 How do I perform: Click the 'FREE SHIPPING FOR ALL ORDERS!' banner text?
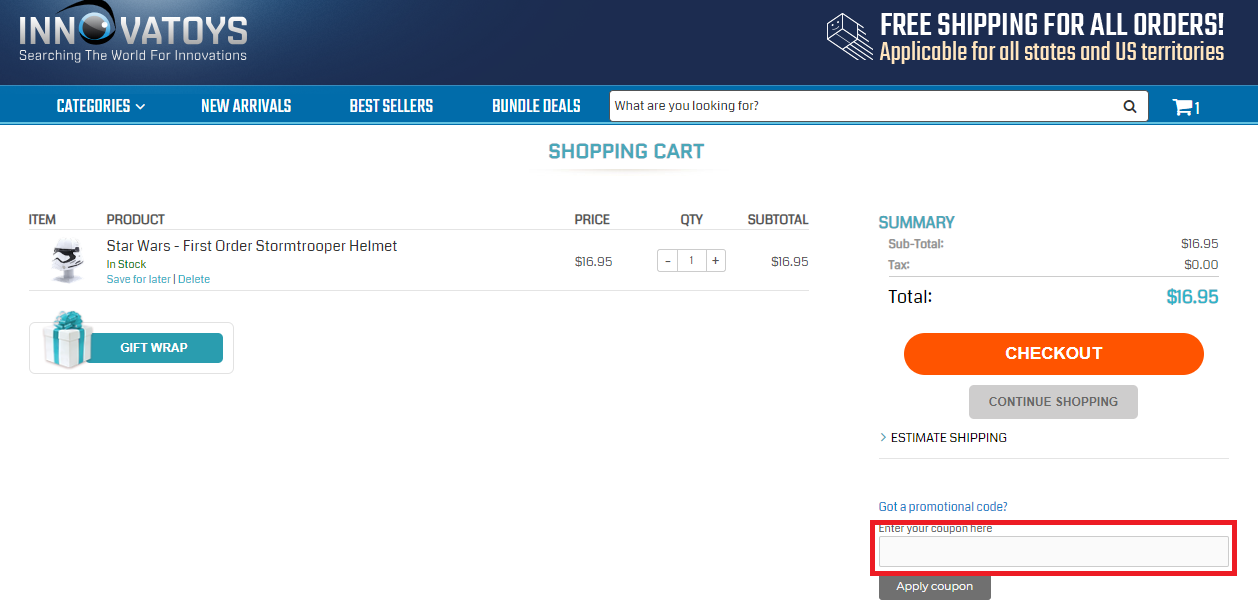point(1052,24)
